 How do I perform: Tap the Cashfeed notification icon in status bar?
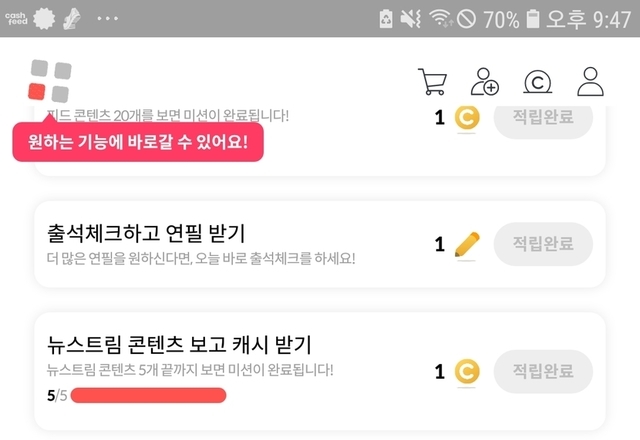(x=15, y=18)
